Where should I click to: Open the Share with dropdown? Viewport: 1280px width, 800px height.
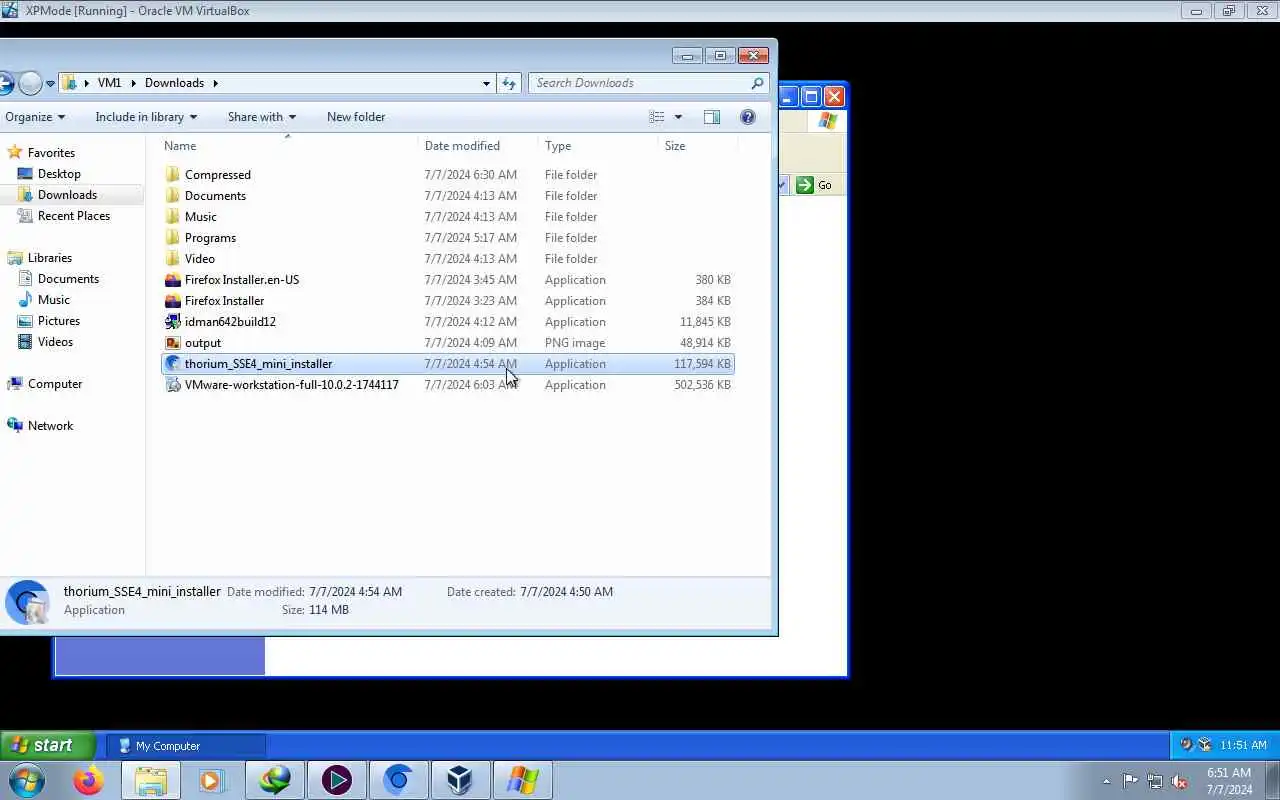pyautogui.click(x=261, y=117)
